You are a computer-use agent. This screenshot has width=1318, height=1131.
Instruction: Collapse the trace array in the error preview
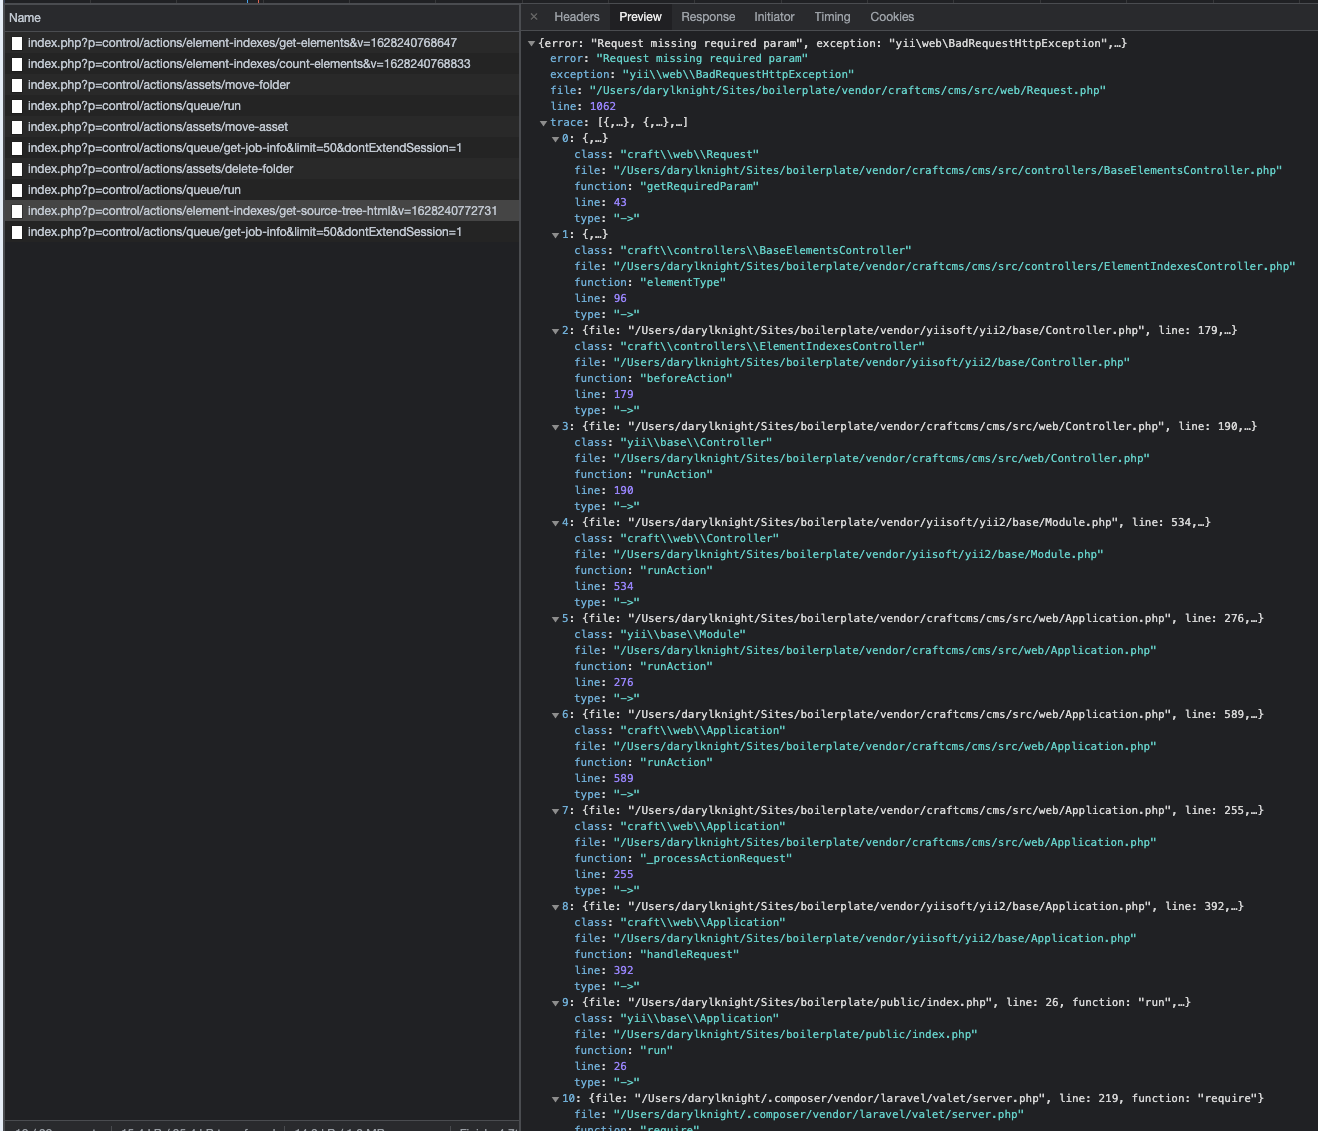point(545,122)
